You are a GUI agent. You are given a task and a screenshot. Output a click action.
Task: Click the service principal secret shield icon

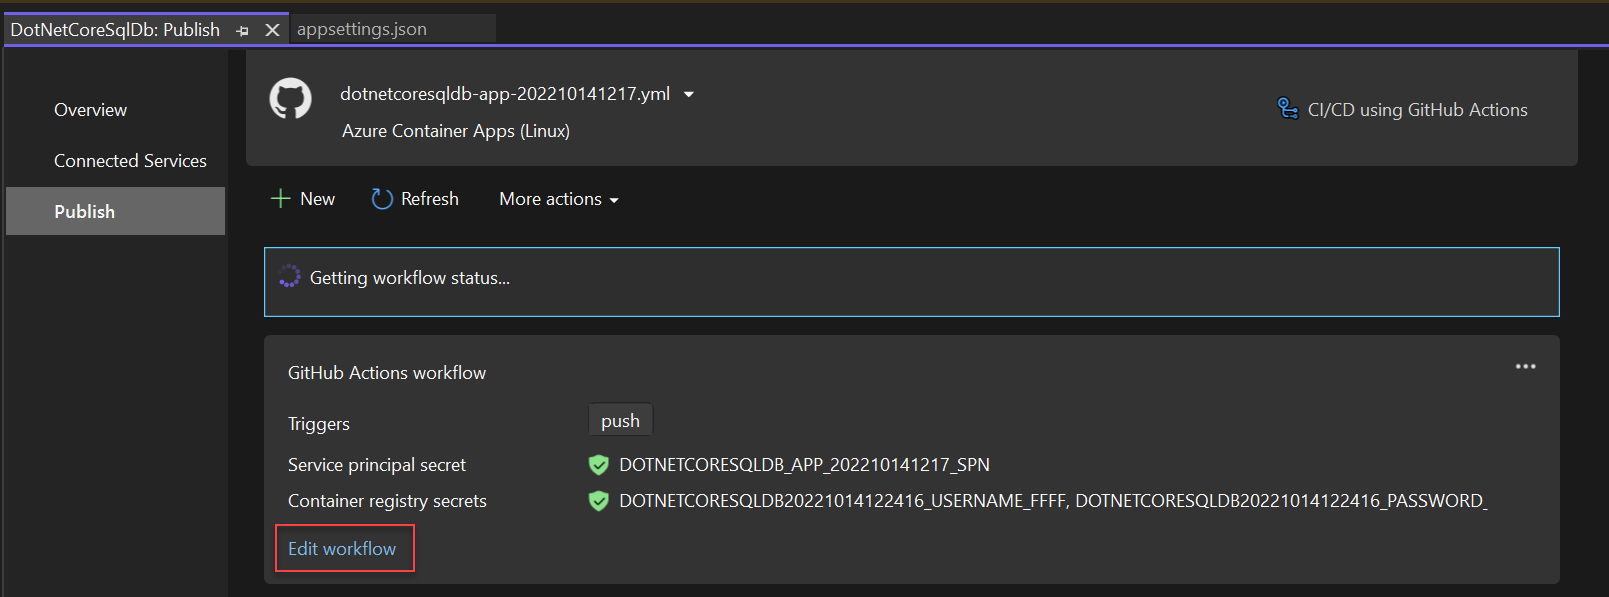(599, 465)
